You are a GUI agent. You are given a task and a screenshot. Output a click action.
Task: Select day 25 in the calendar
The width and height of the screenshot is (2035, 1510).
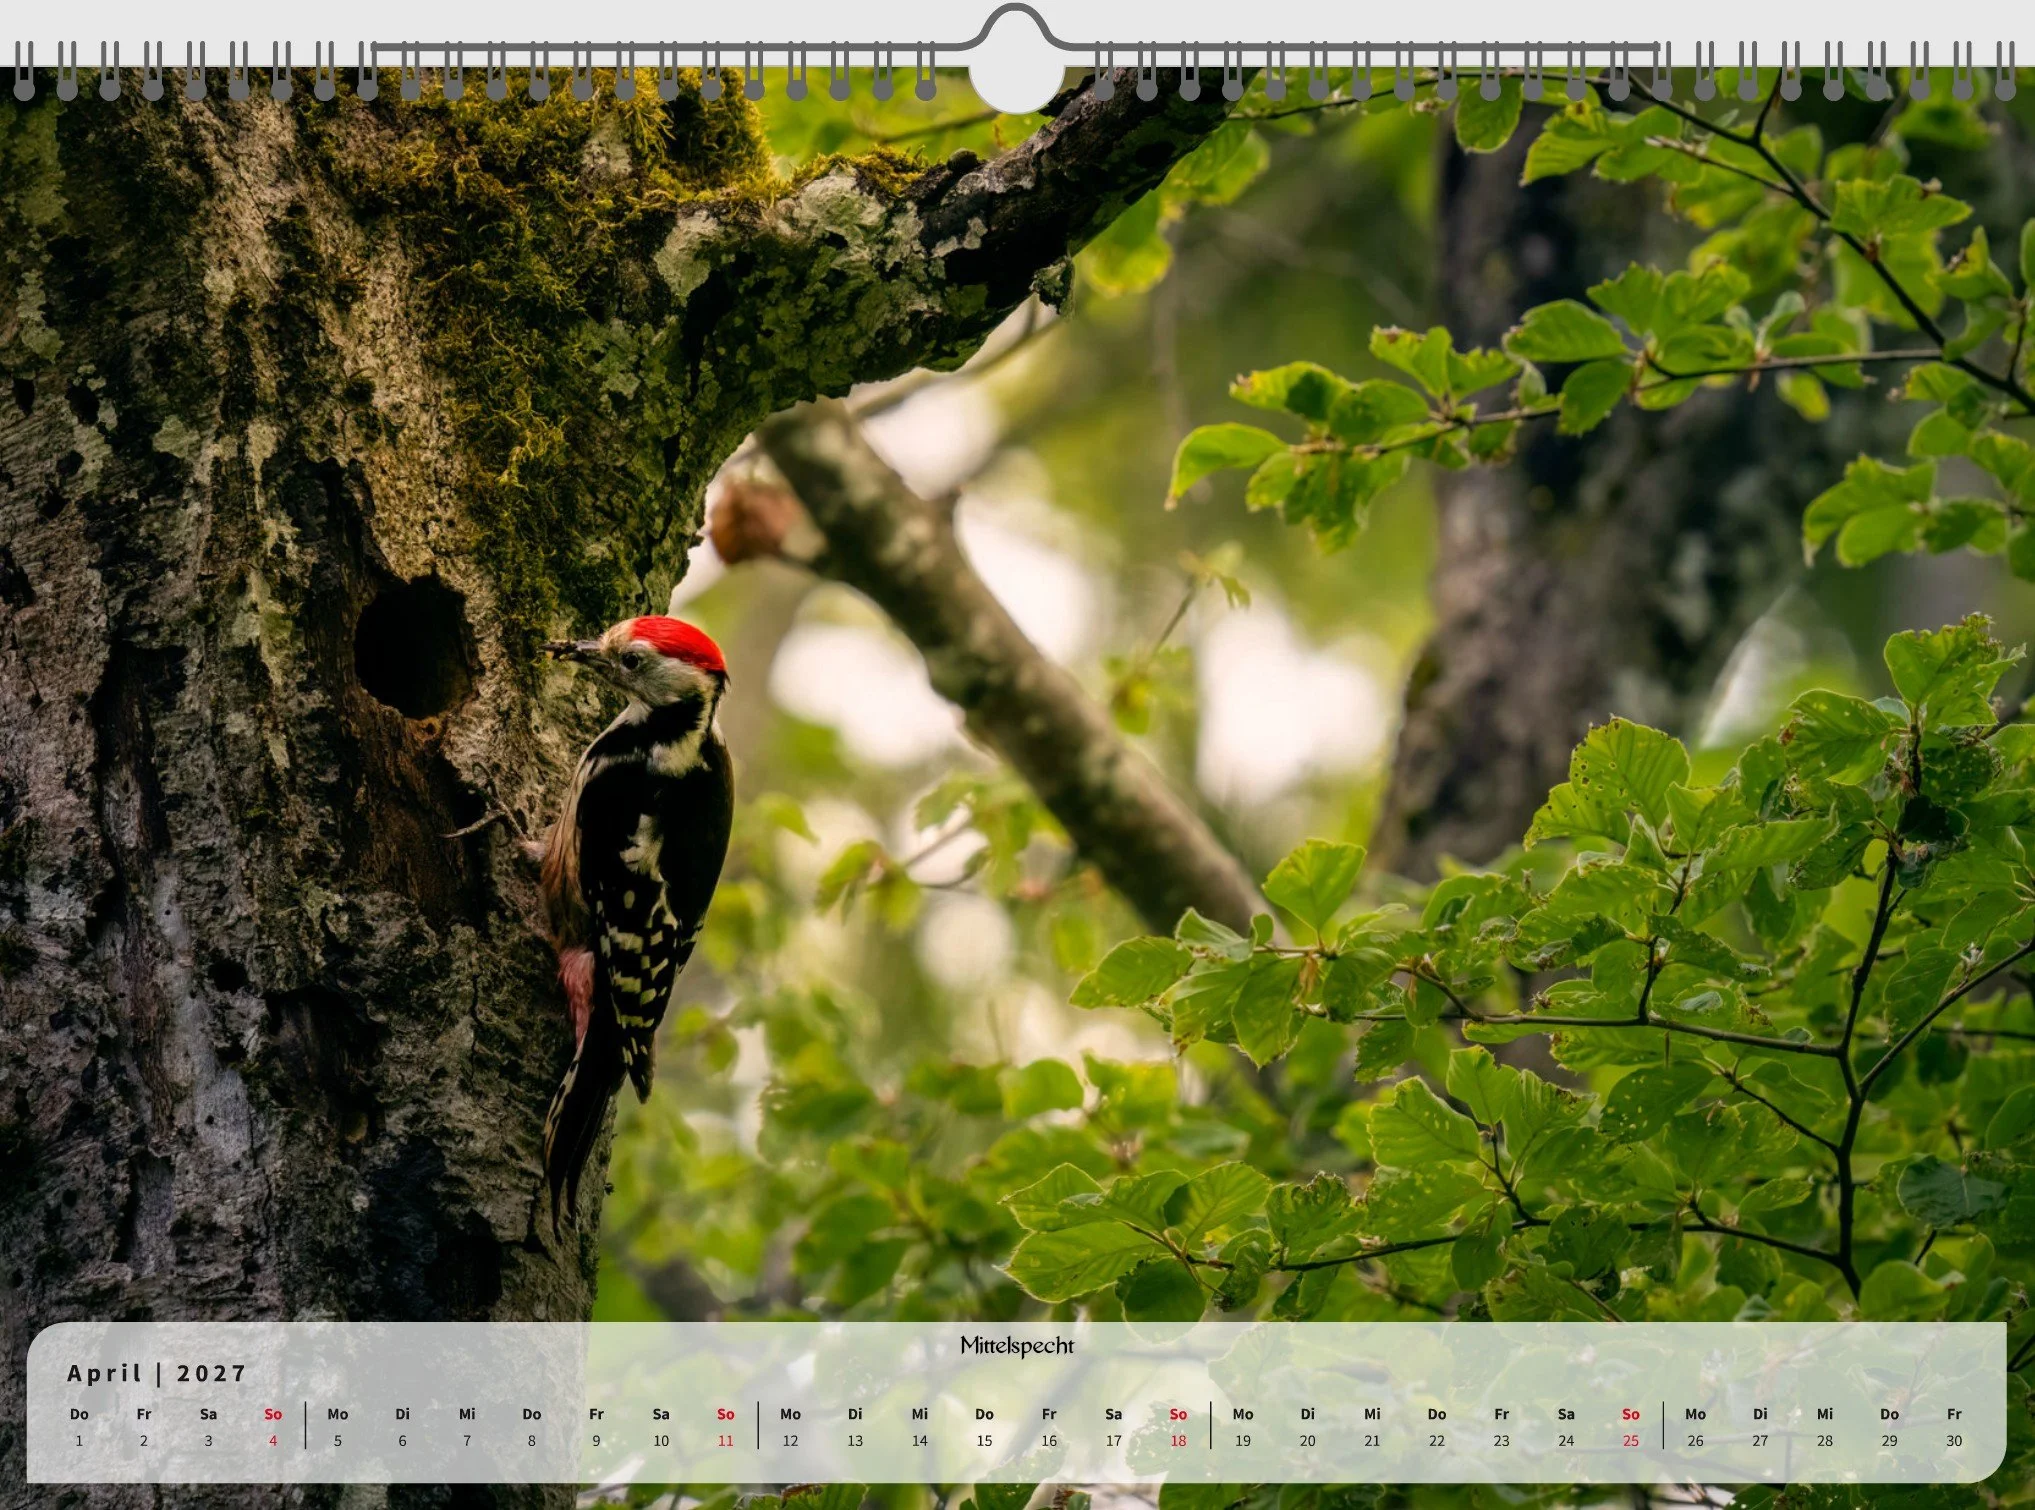[x=1631, y=1441]
